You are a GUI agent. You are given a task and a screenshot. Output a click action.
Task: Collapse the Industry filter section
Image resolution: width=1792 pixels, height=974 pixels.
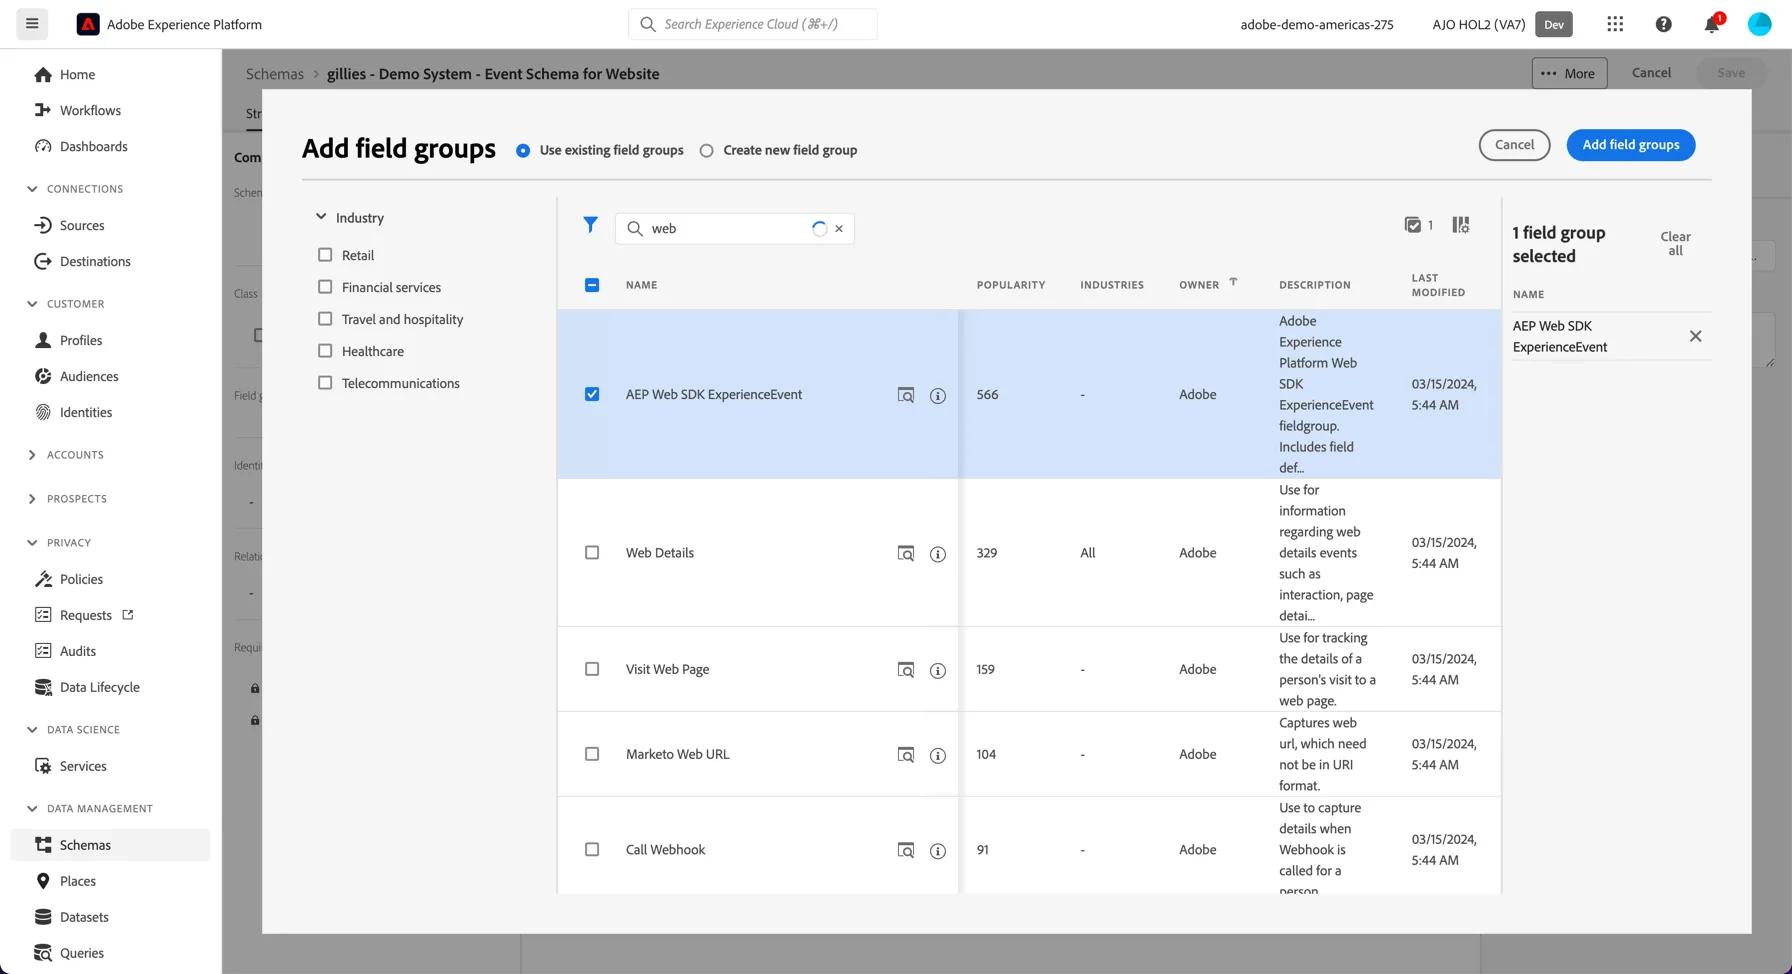coord(321,217)
